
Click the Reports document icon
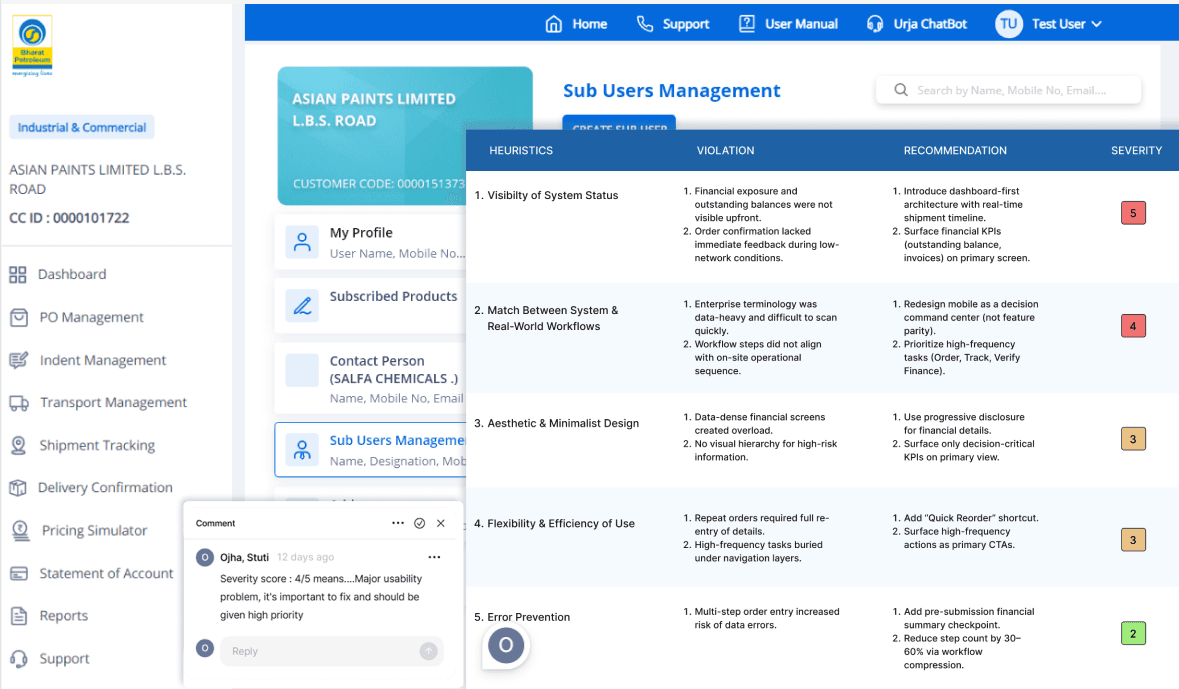click(x=19, y=616)
